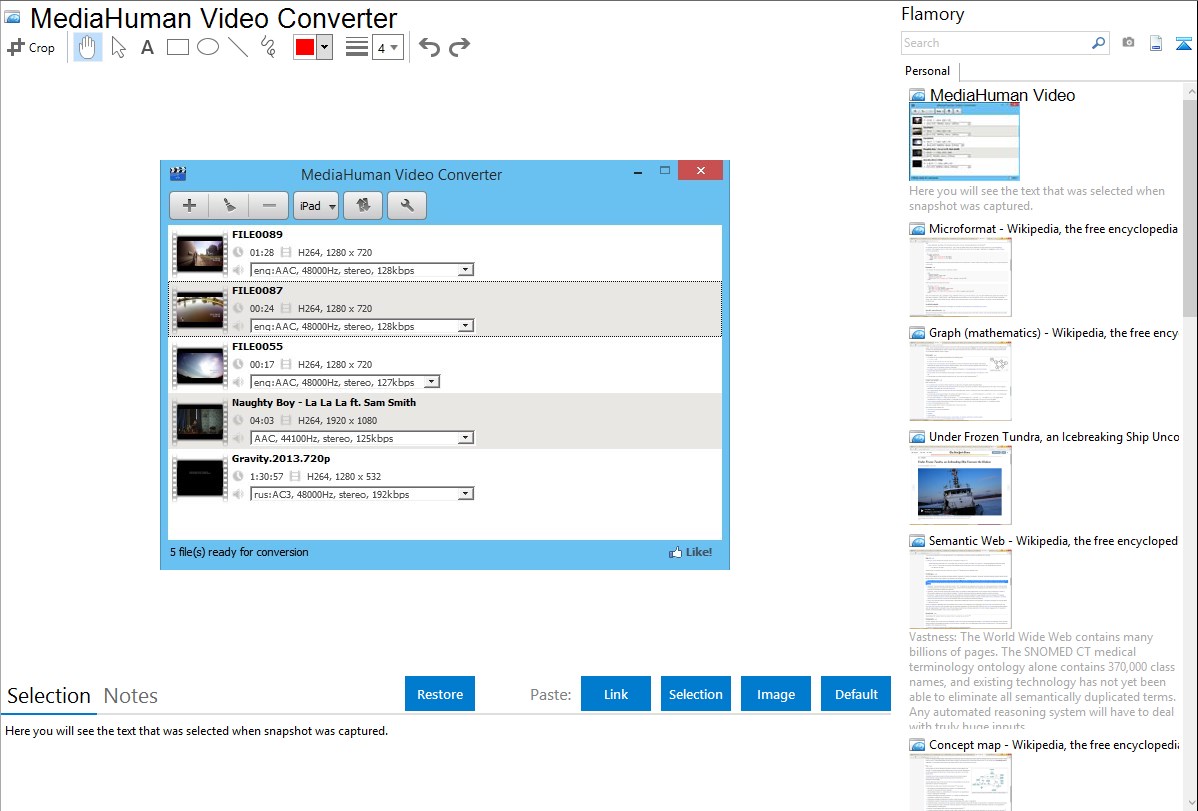The width and height of the screenshot is (1198, 811).
Task: Expand the audio dropdown for Naughty Boy video
Action: (465, 438)
